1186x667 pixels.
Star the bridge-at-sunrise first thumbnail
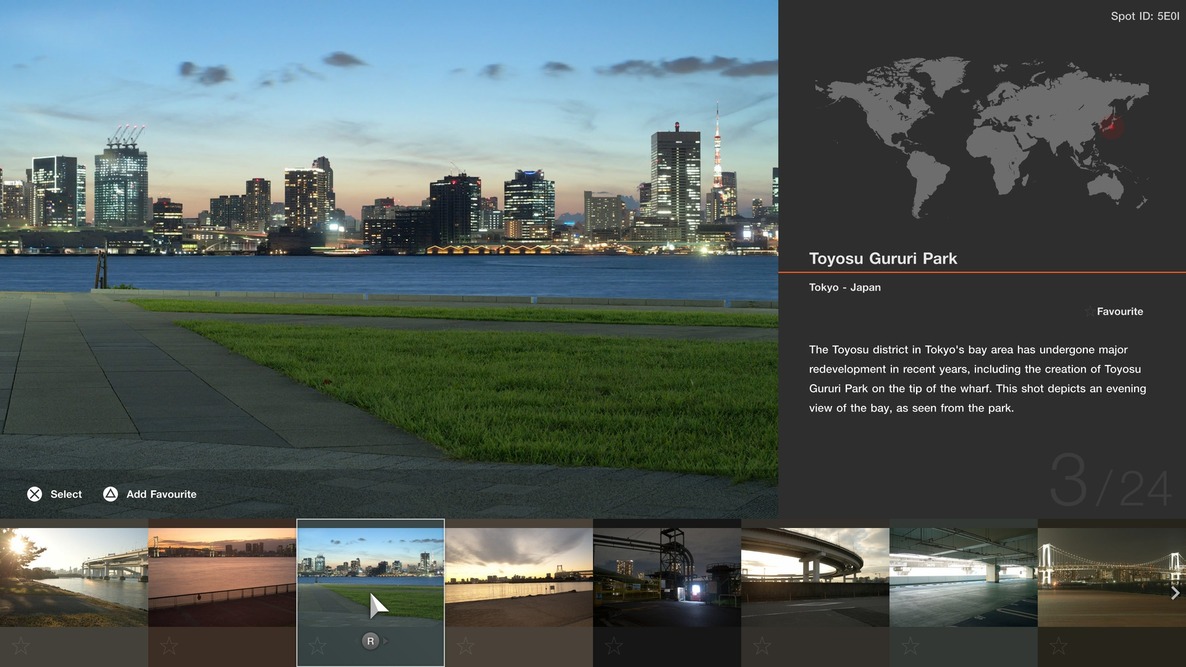(21, 646)
